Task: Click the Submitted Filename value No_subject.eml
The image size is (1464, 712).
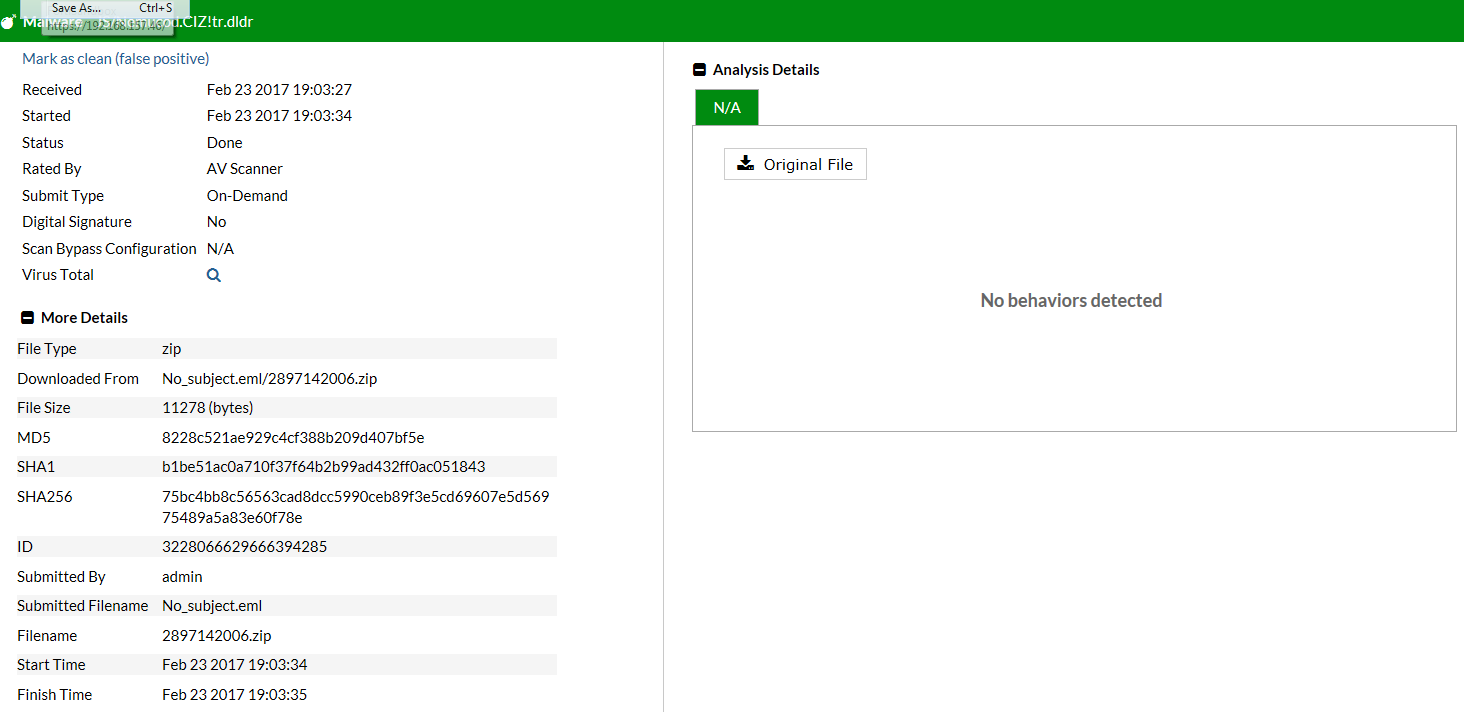Action: point(212,606)
